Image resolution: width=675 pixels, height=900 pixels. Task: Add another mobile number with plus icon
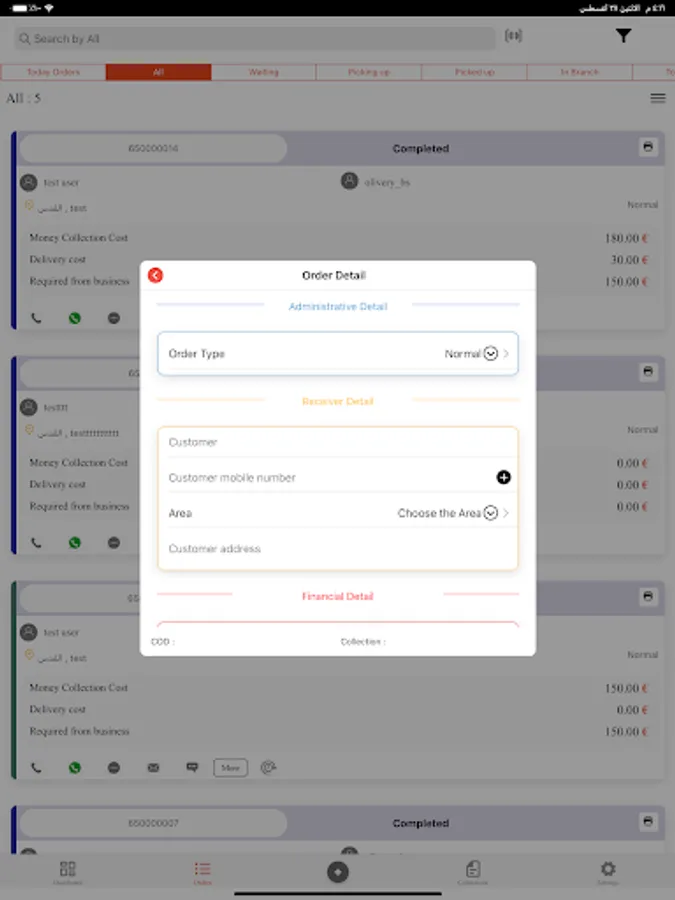(503, 478)
